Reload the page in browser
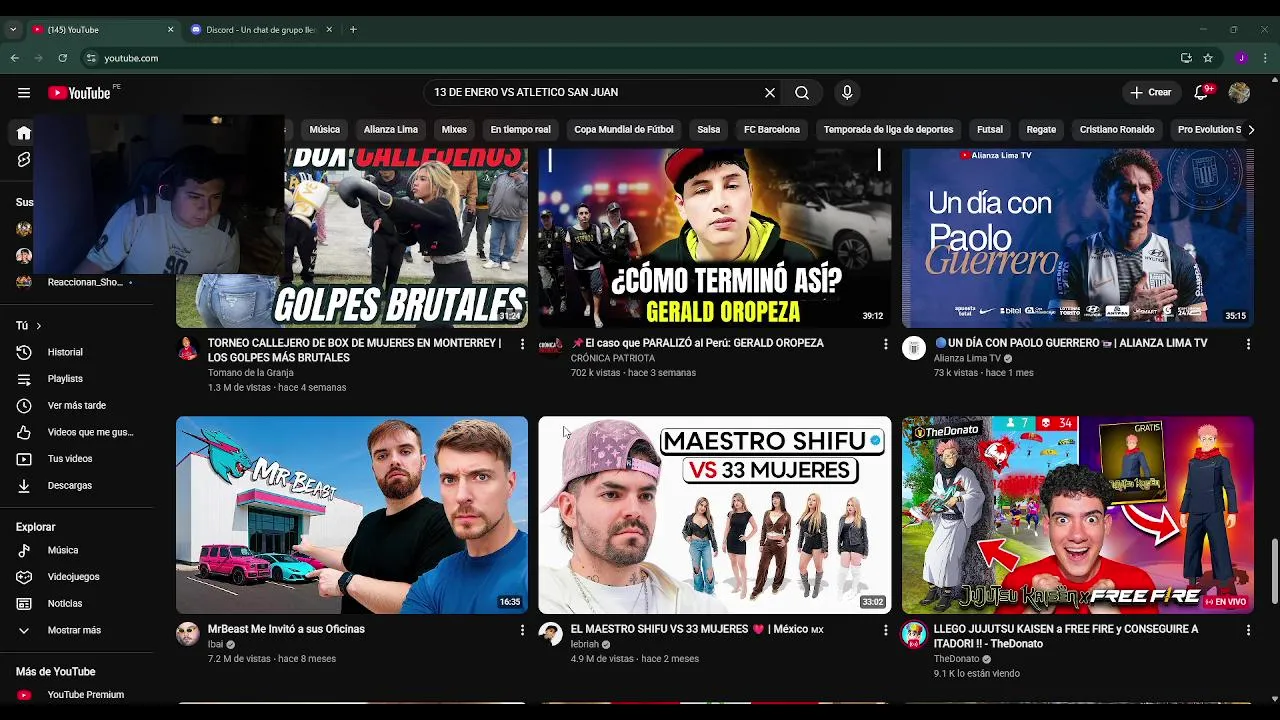The width and height of the screenshot is (1280, 720). pyautogui.click(x=63, y=58)
